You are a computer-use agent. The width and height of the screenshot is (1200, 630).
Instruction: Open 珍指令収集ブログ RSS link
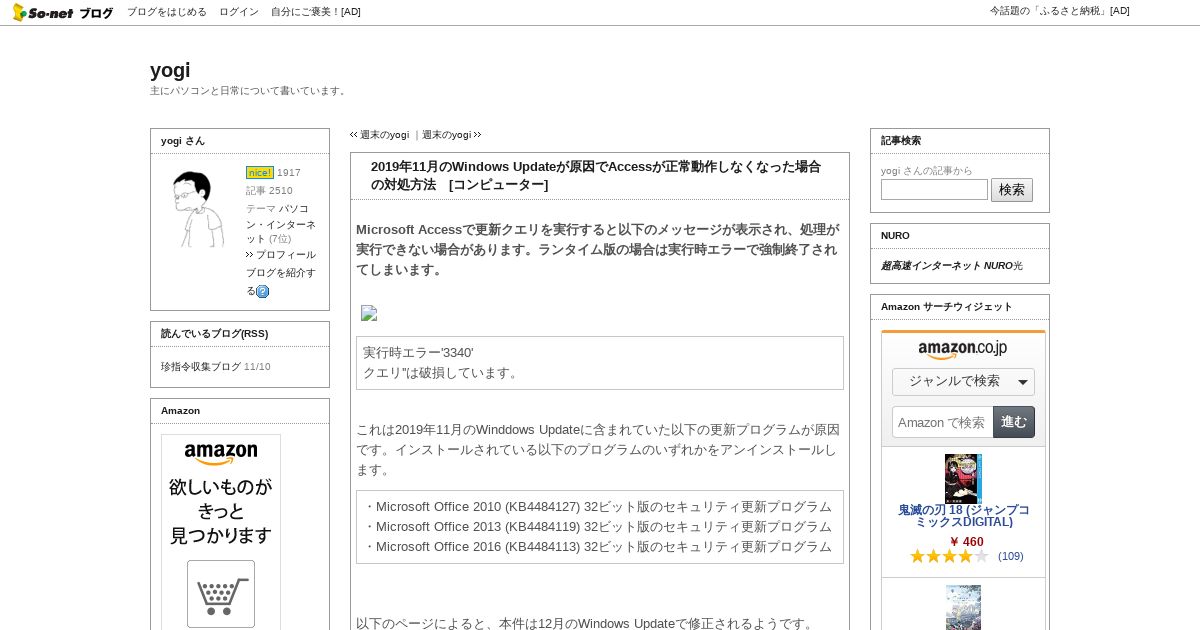click(x=201, y=367)
